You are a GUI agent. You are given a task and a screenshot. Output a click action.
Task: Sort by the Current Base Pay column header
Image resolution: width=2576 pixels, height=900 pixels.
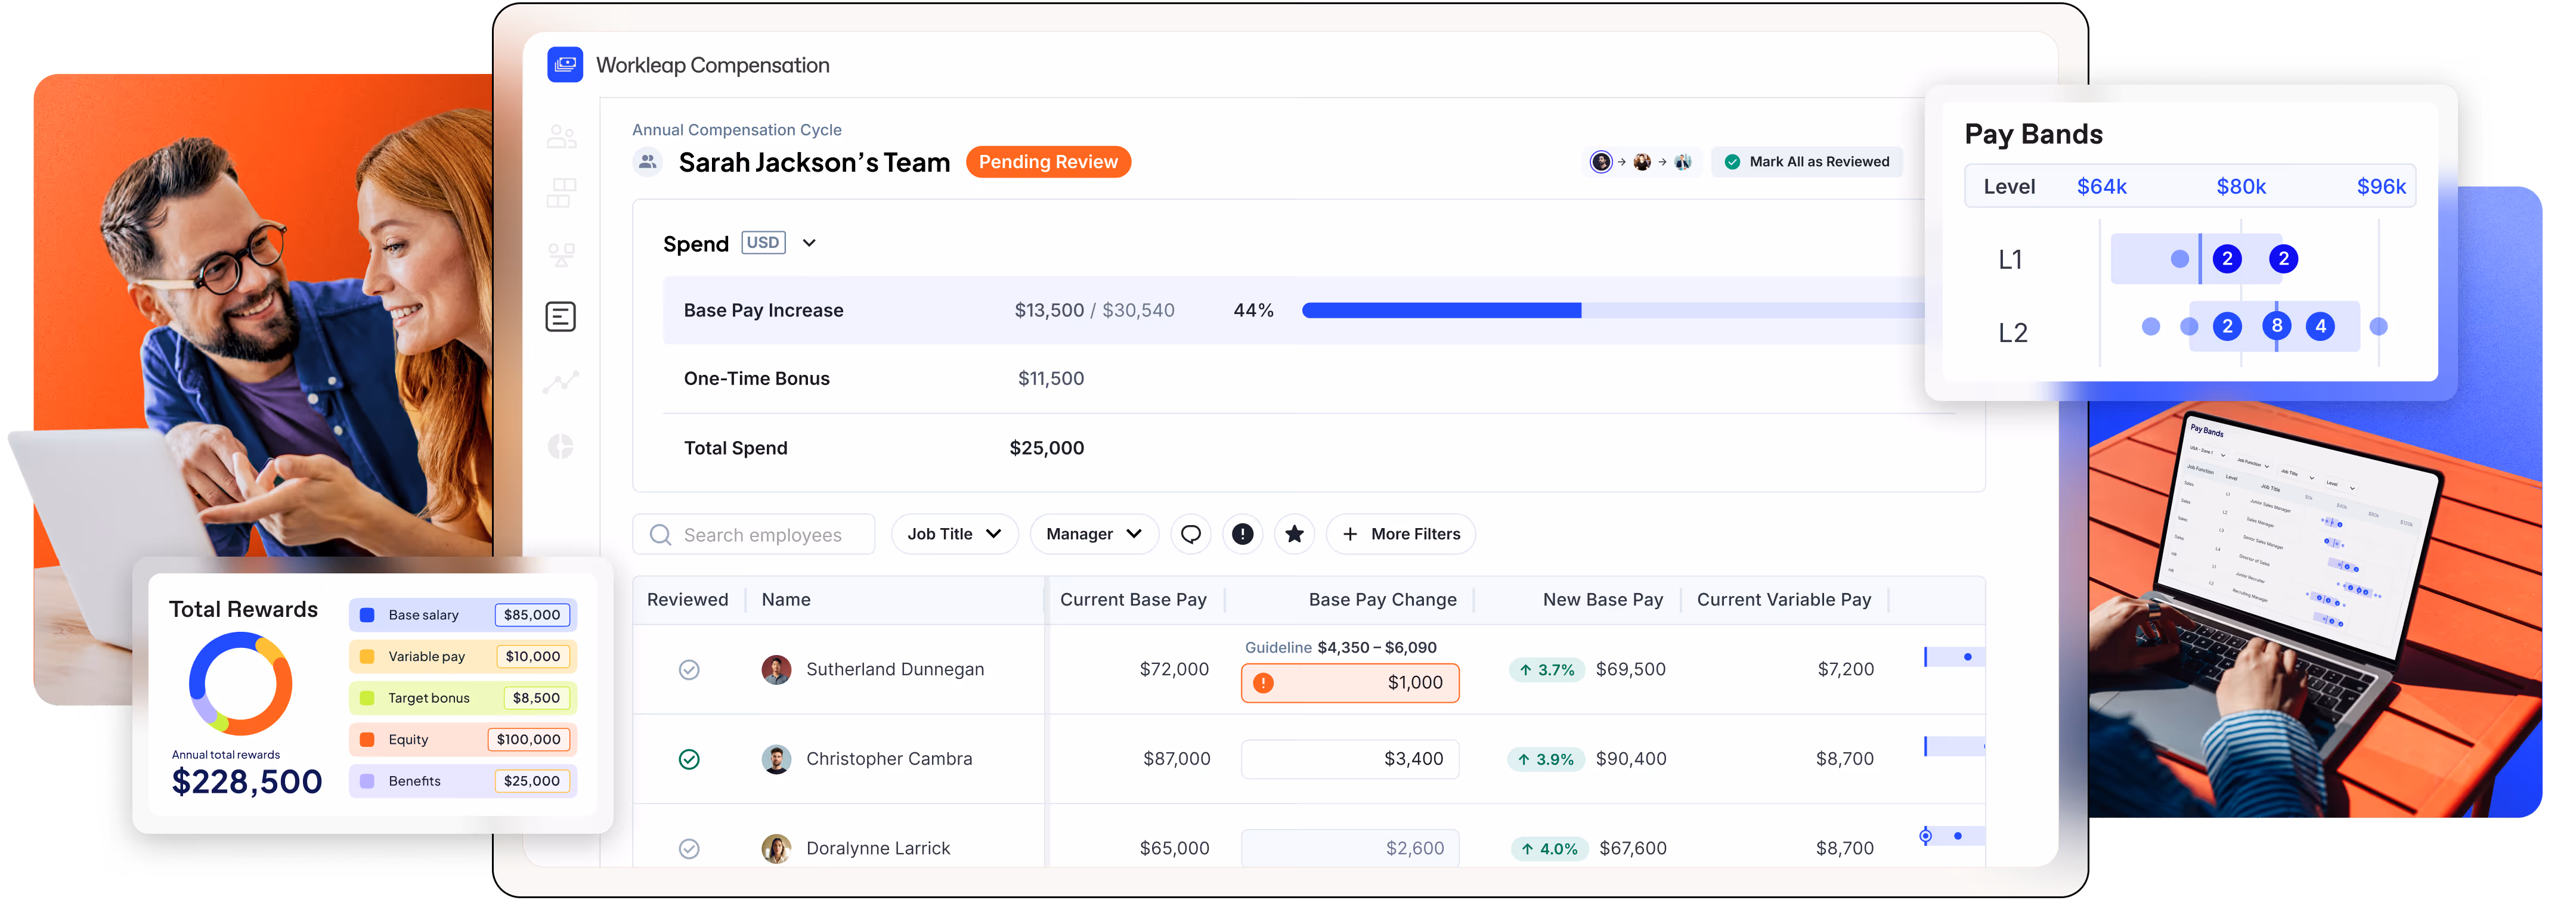[1133, 600]
